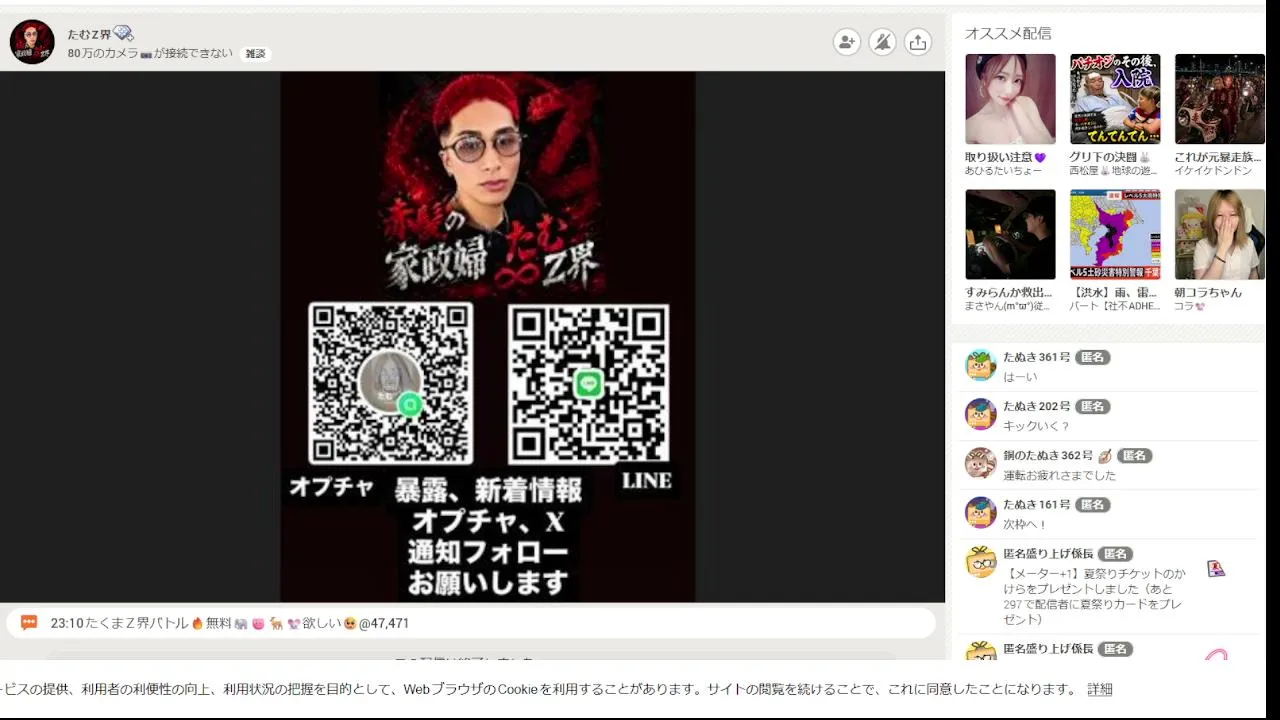
Task: Click the オススメ配信 section heading
Action: (1008, 33)
